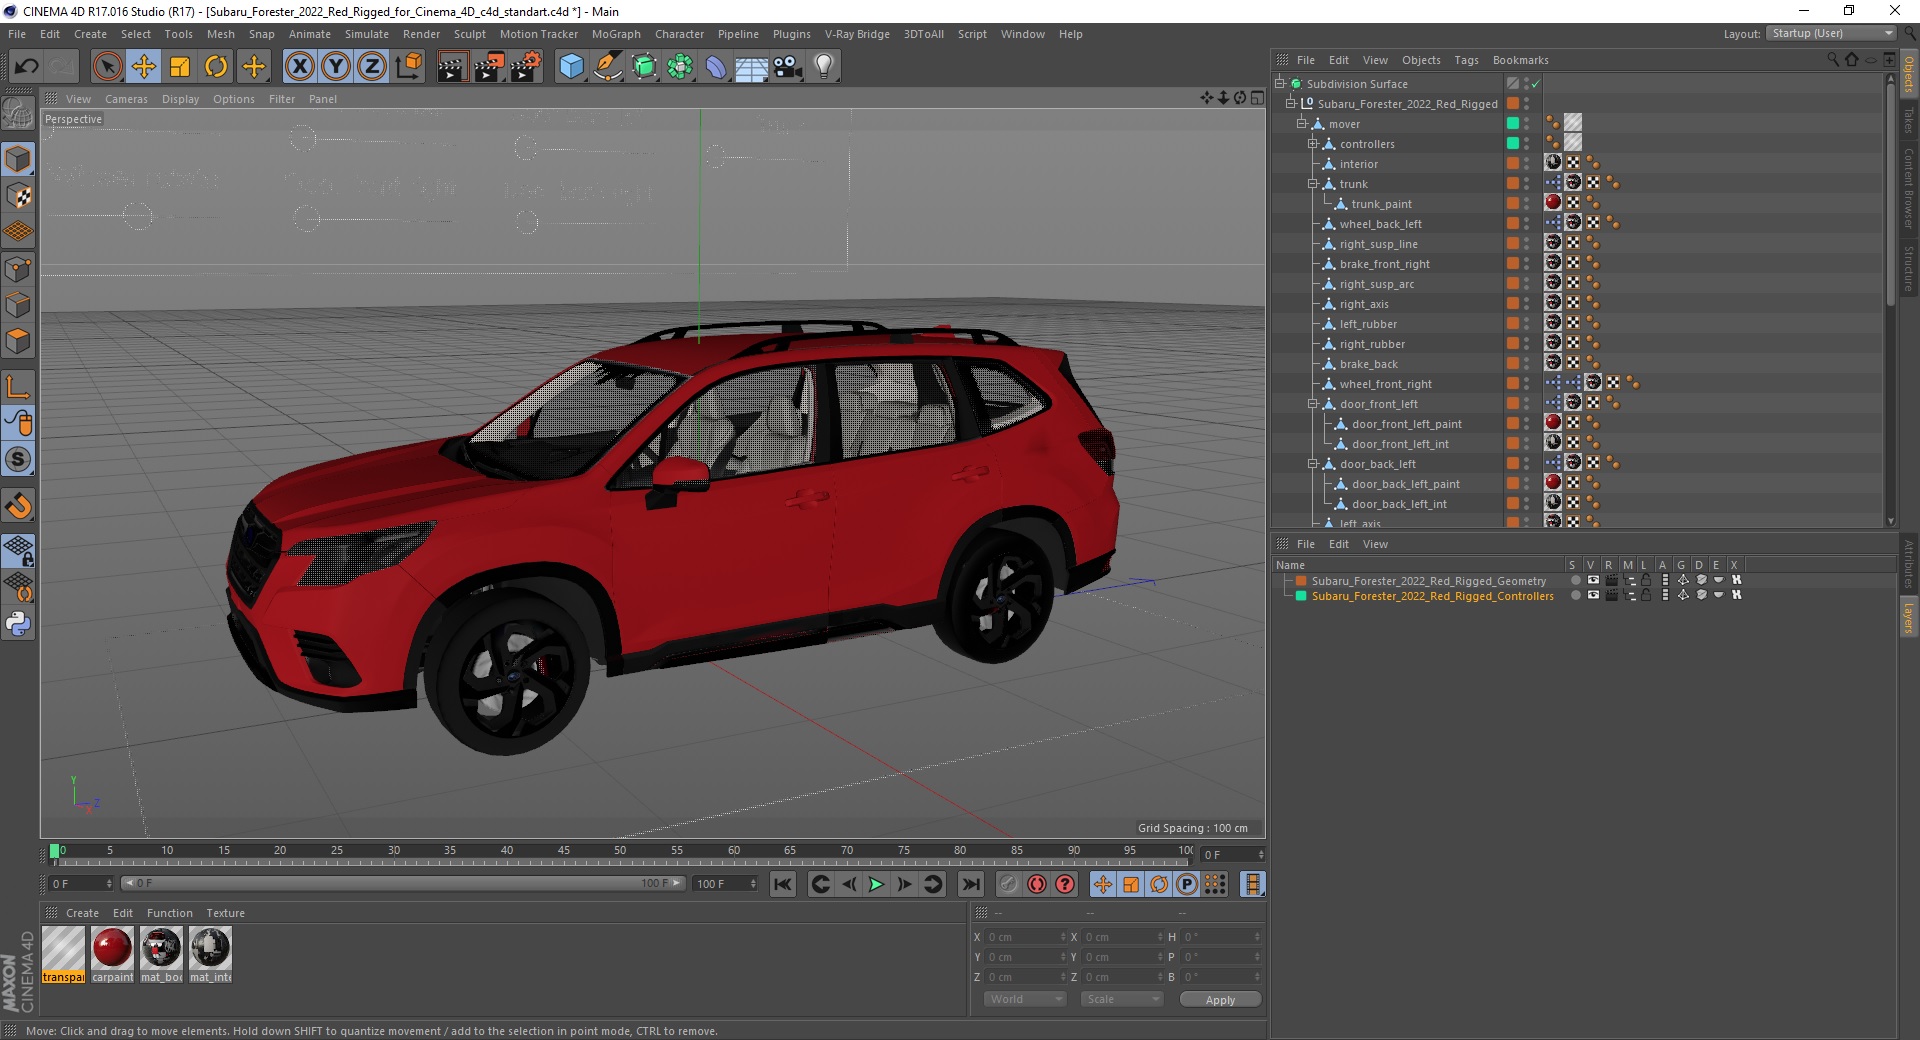Viewport: 1920px width, 1040px height.
Task: Add a Cube primitive object
Action: (x=571, y=67)
